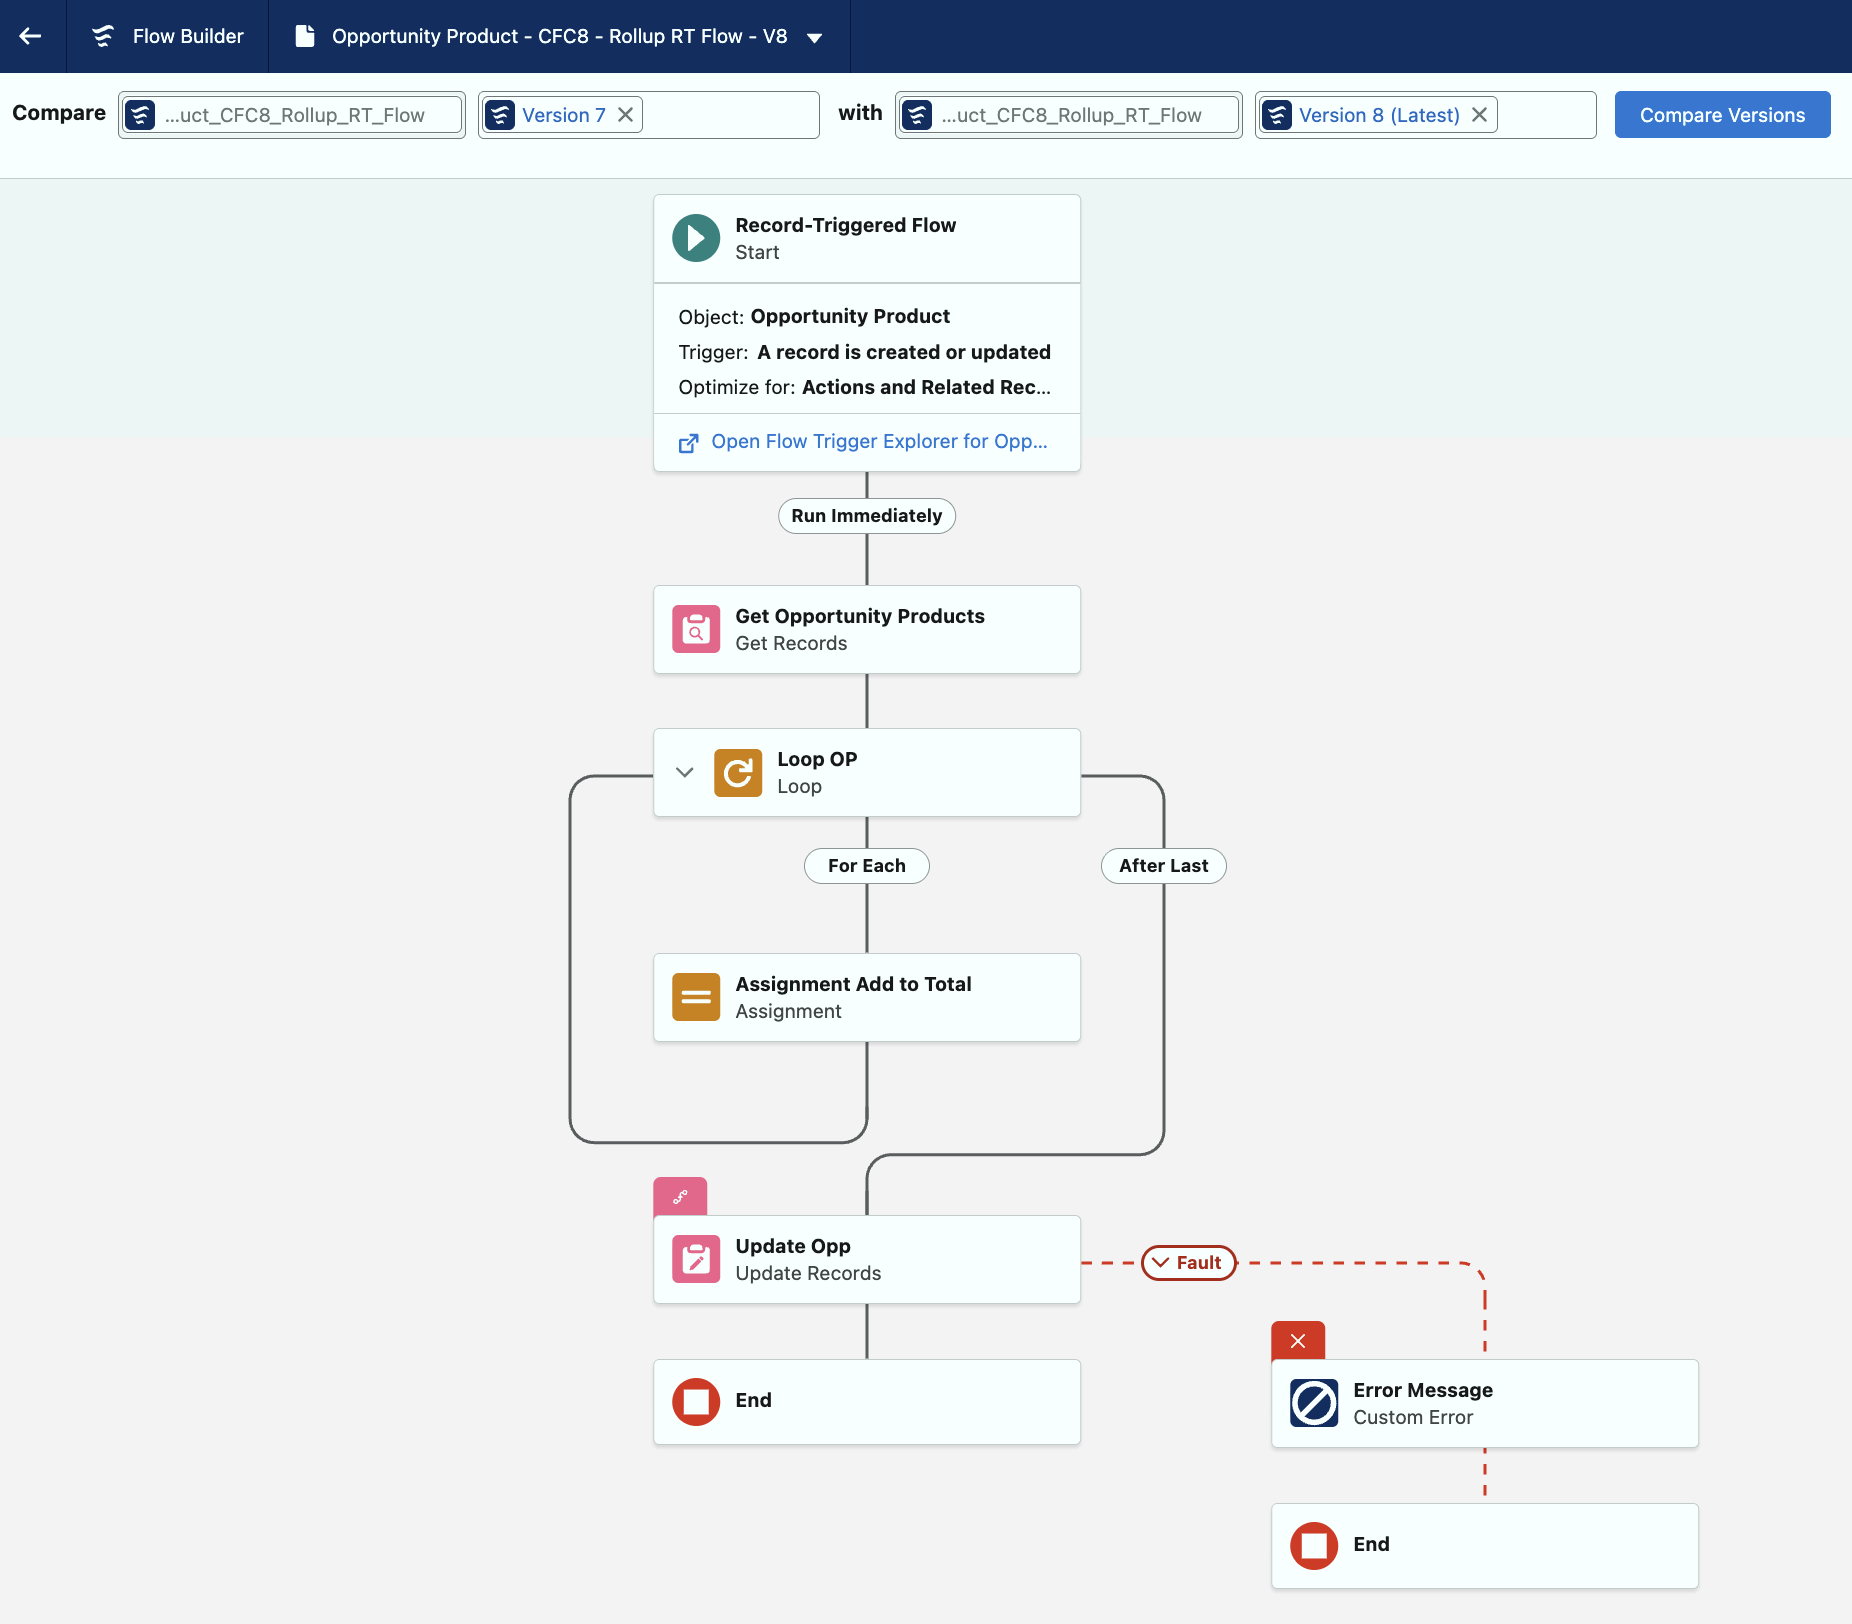Click the Compare Versions button
The width and height of the screenshot is (1852, 1624).
tap(1722, 115)
